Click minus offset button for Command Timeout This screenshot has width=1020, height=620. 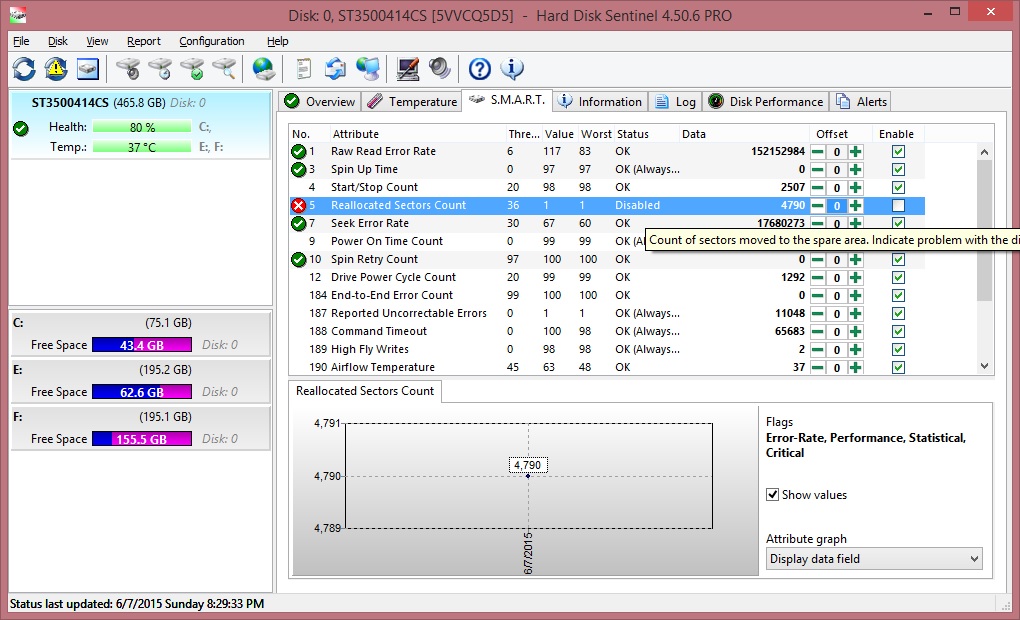818,332
